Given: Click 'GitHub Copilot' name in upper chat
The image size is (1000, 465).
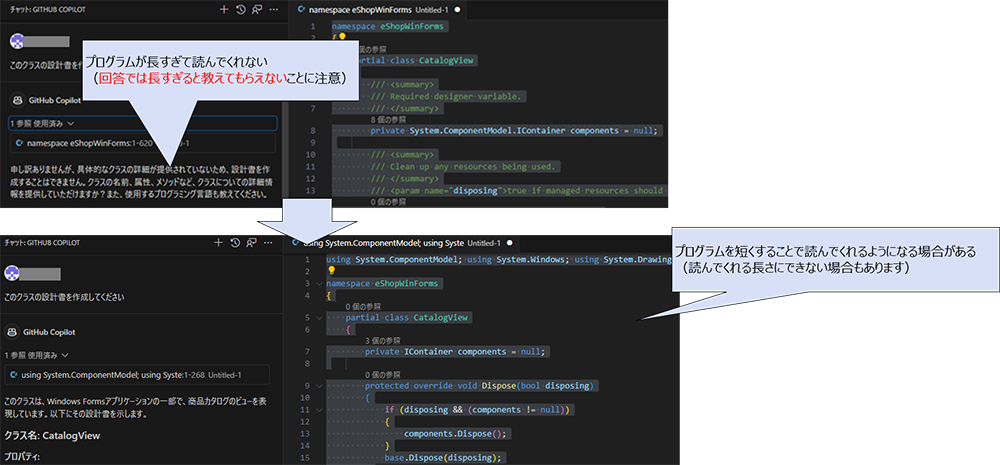Looking at the screenshot, I should click(x=55, y=101).
